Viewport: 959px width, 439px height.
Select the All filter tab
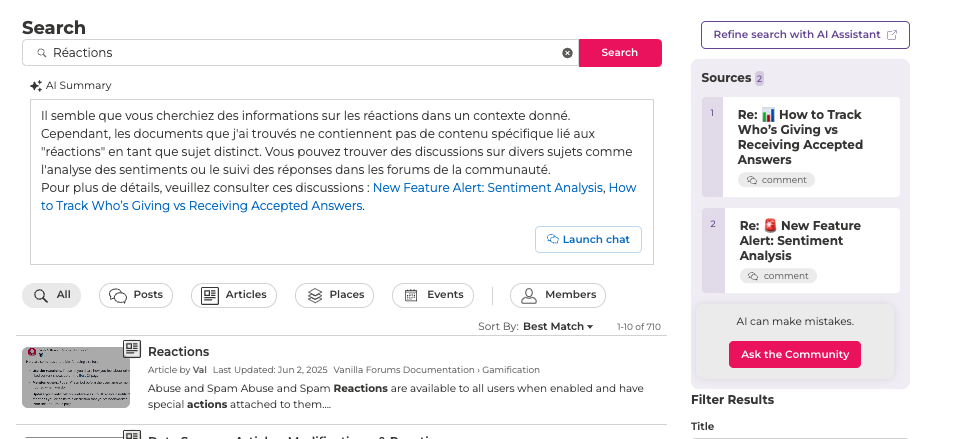point(51,295)
